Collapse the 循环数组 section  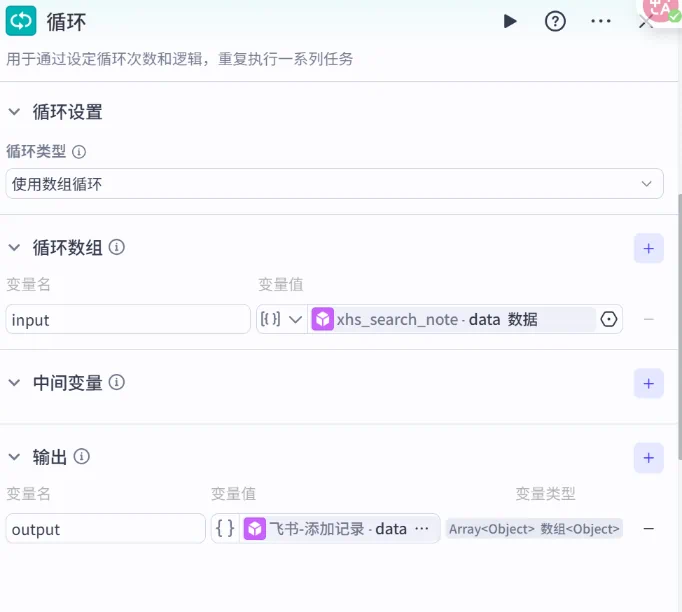(x=14, y=247)
